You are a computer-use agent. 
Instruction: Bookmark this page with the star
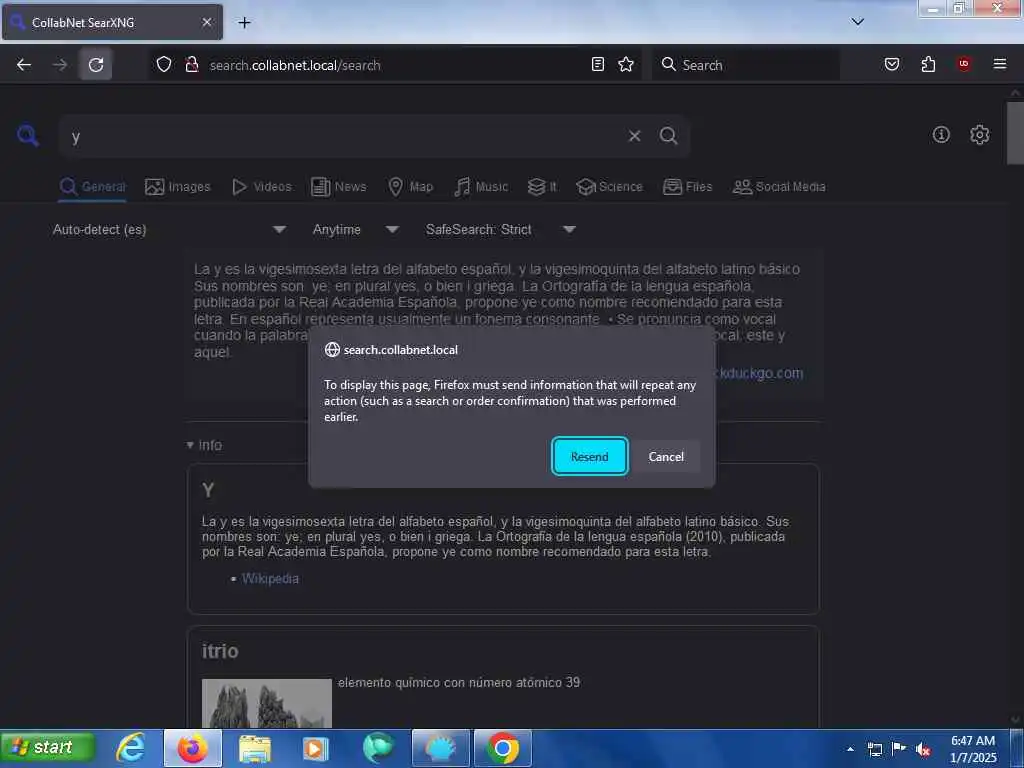pos(626,64)
